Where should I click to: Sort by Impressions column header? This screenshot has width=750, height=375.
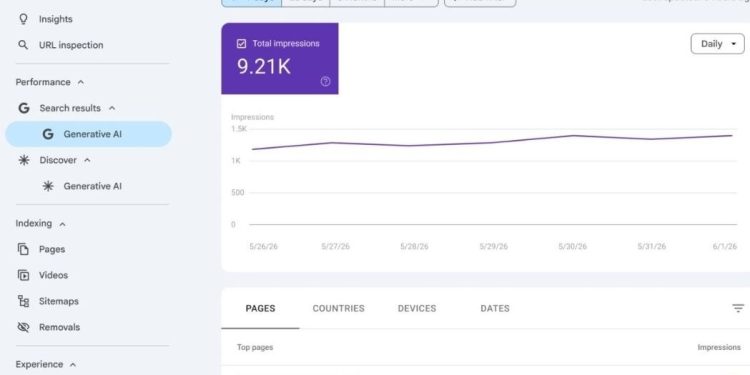click(x=719, y=347)
